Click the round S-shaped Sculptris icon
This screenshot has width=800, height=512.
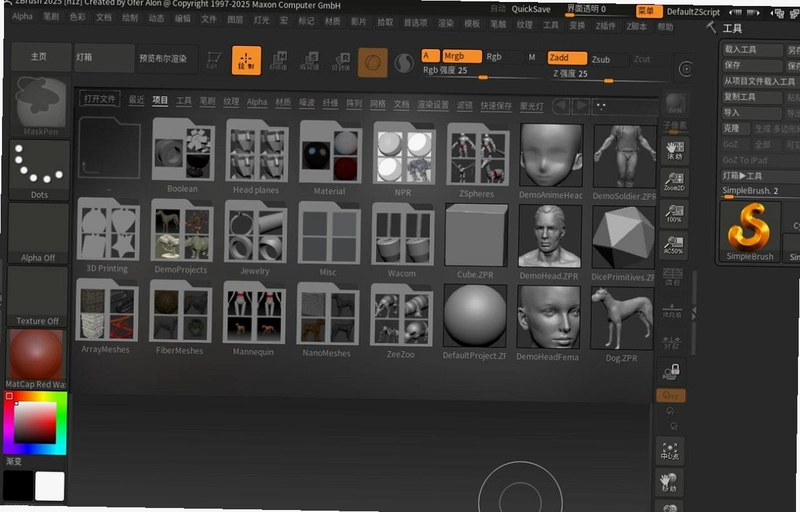click(404, 63)
